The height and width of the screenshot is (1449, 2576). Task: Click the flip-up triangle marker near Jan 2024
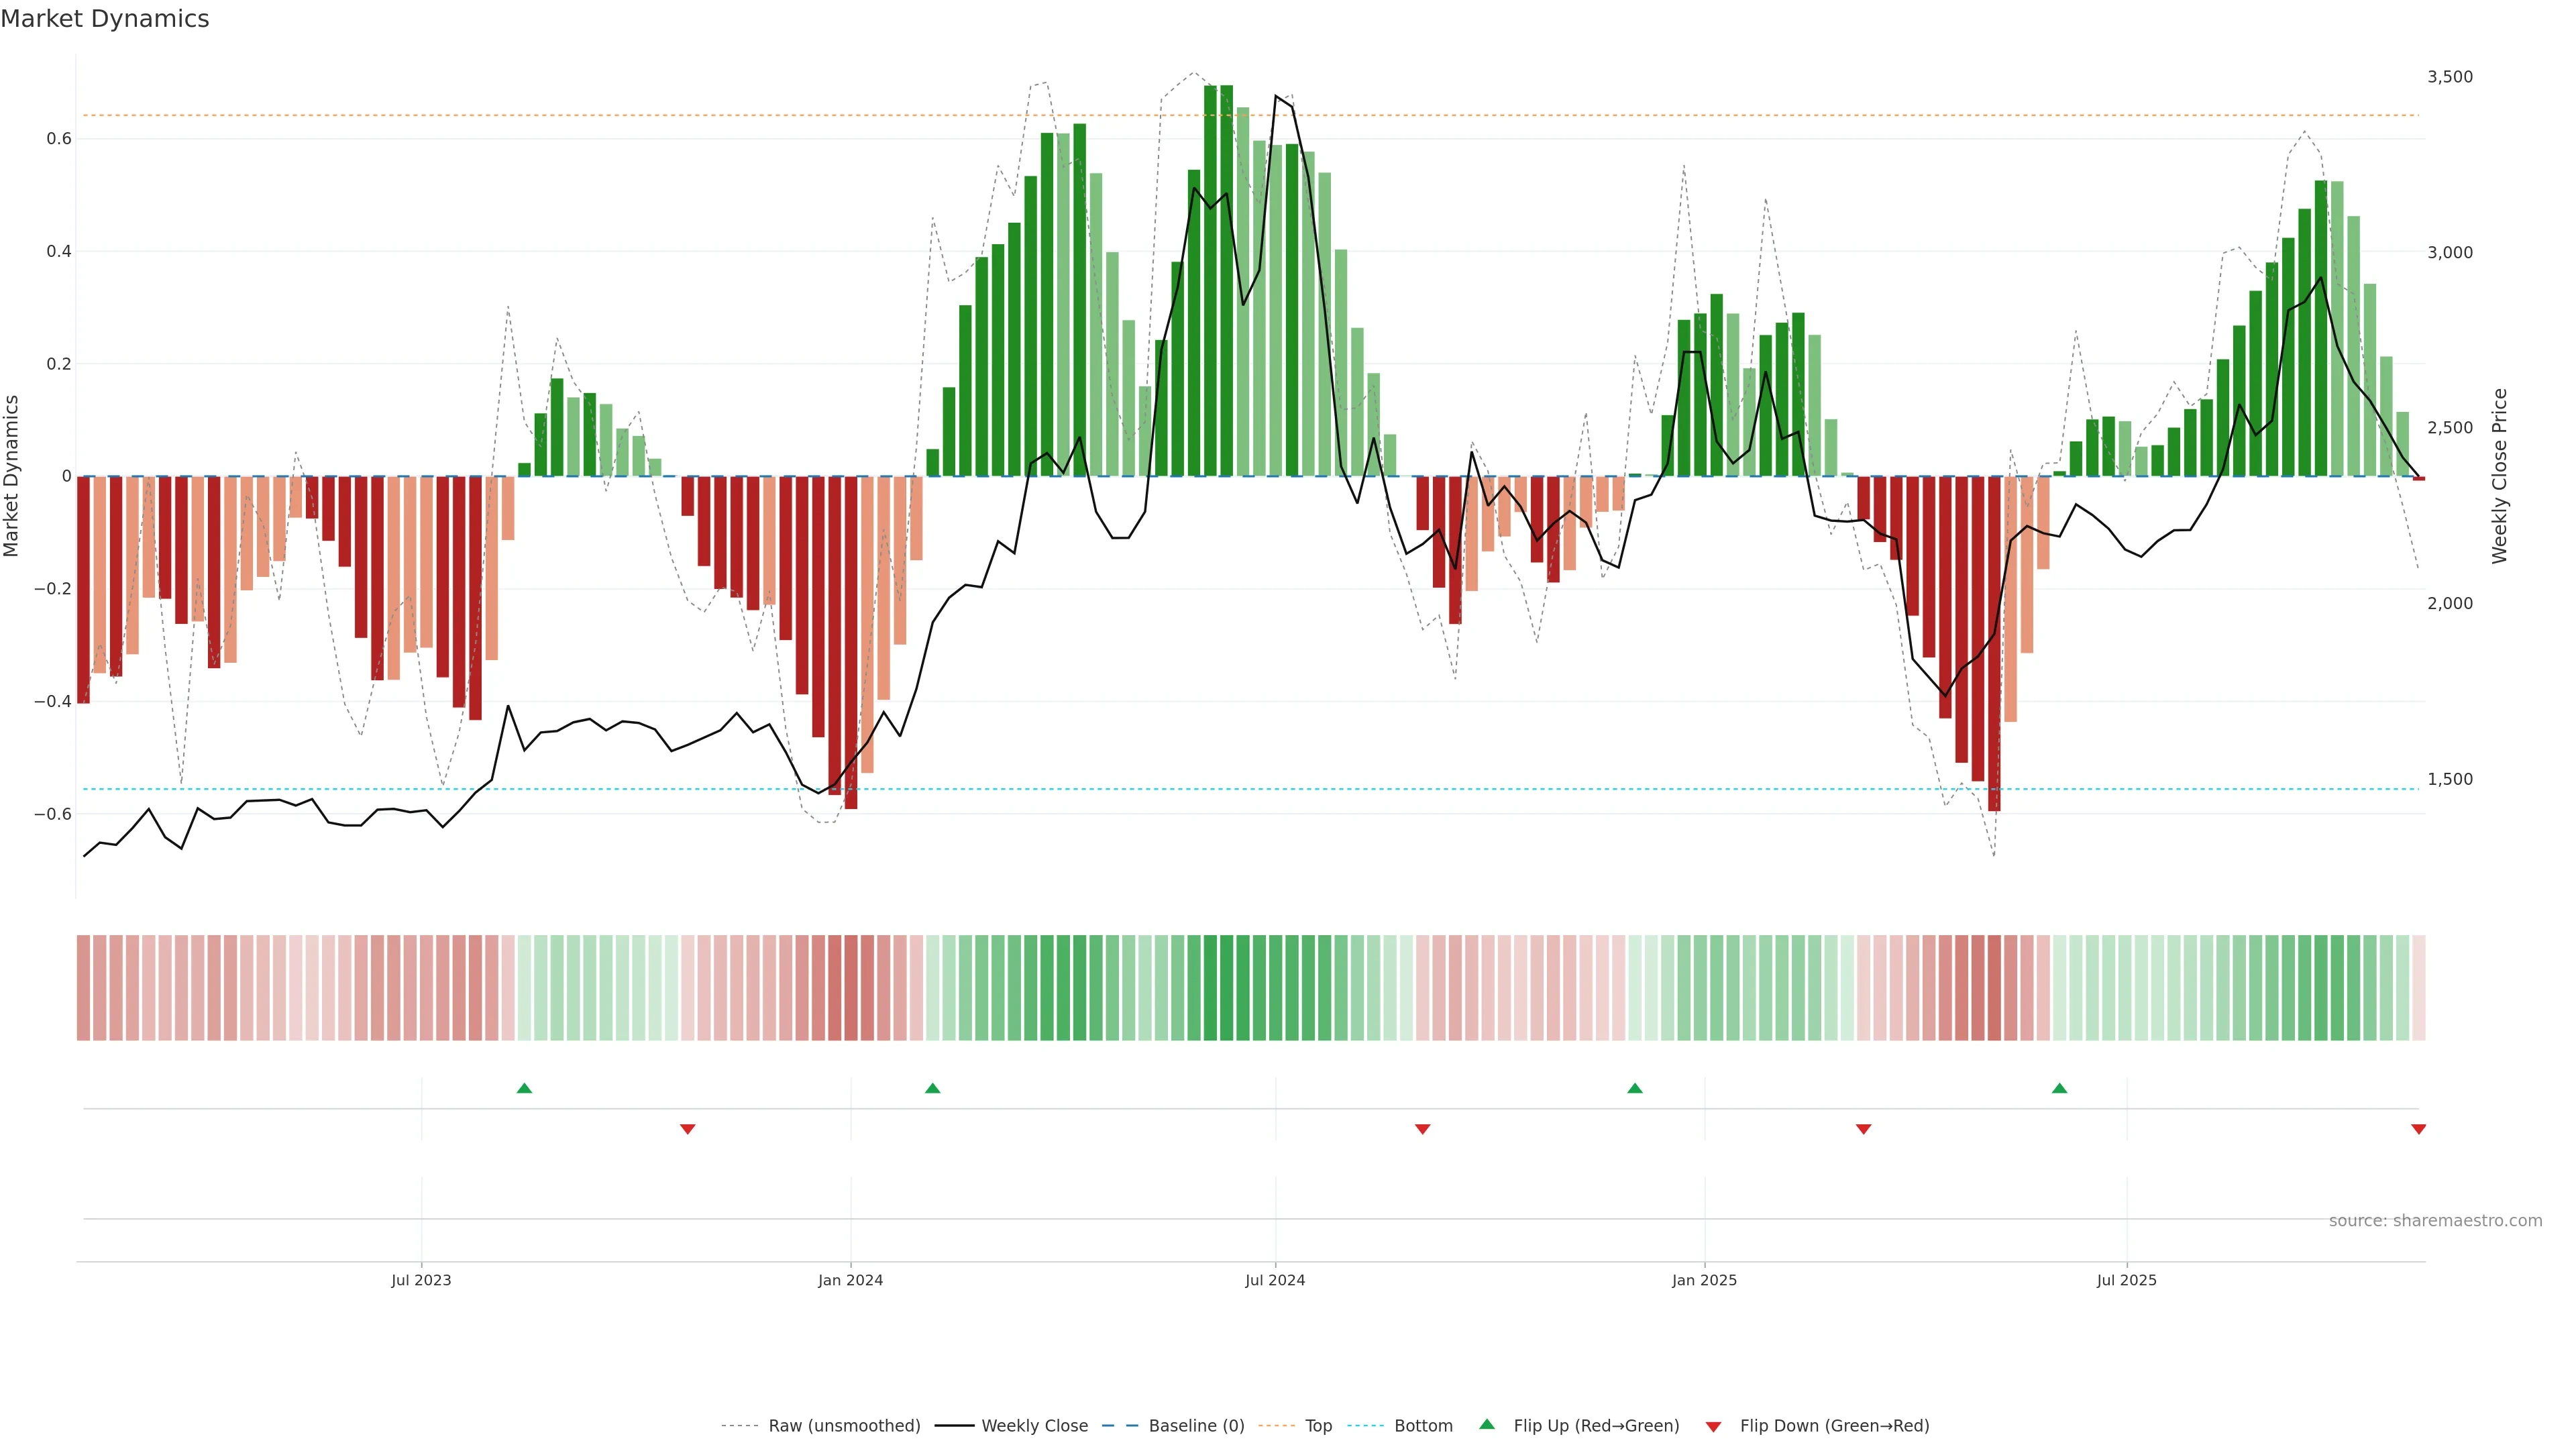932,1088
